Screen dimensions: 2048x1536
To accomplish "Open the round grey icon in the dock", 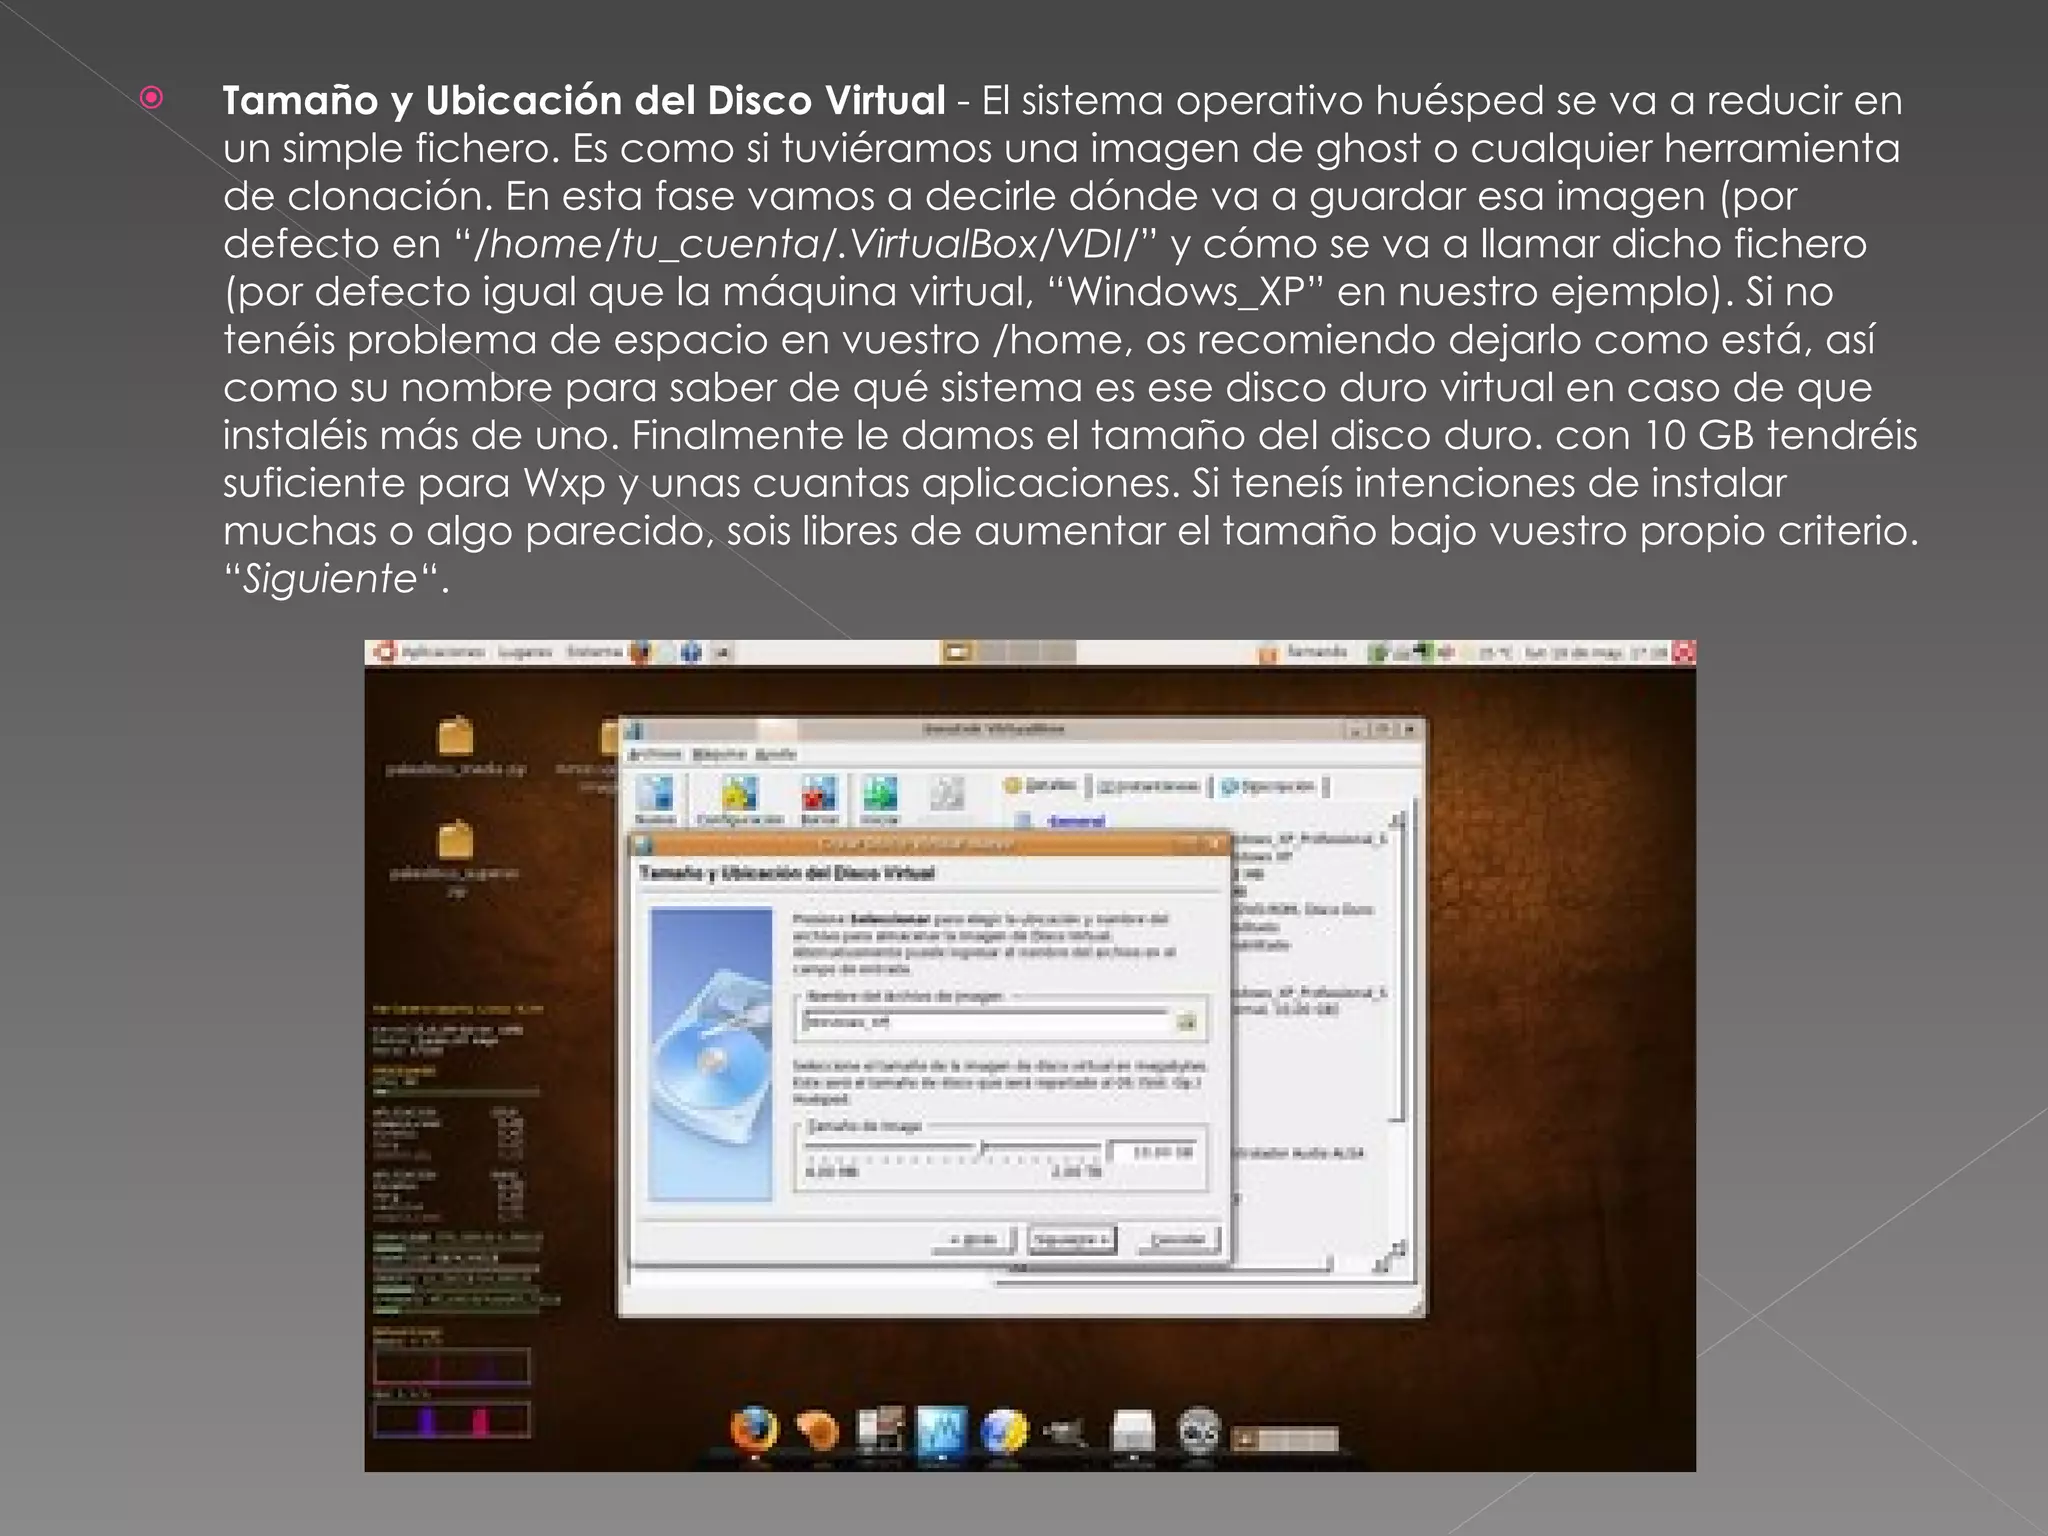I will click(x=1198, y=1431).
